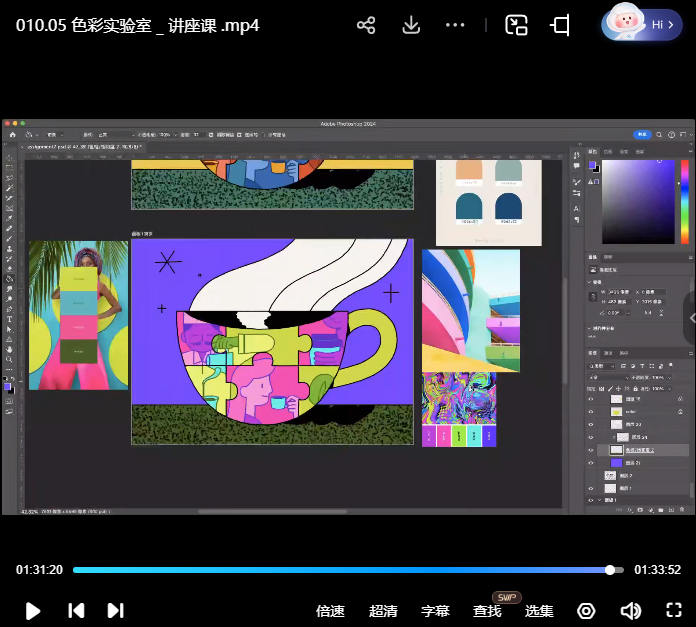This screenshot has width=696, height=627.
Task: Open the 倍速 playback speed menu
Action: tap(330, 610)
